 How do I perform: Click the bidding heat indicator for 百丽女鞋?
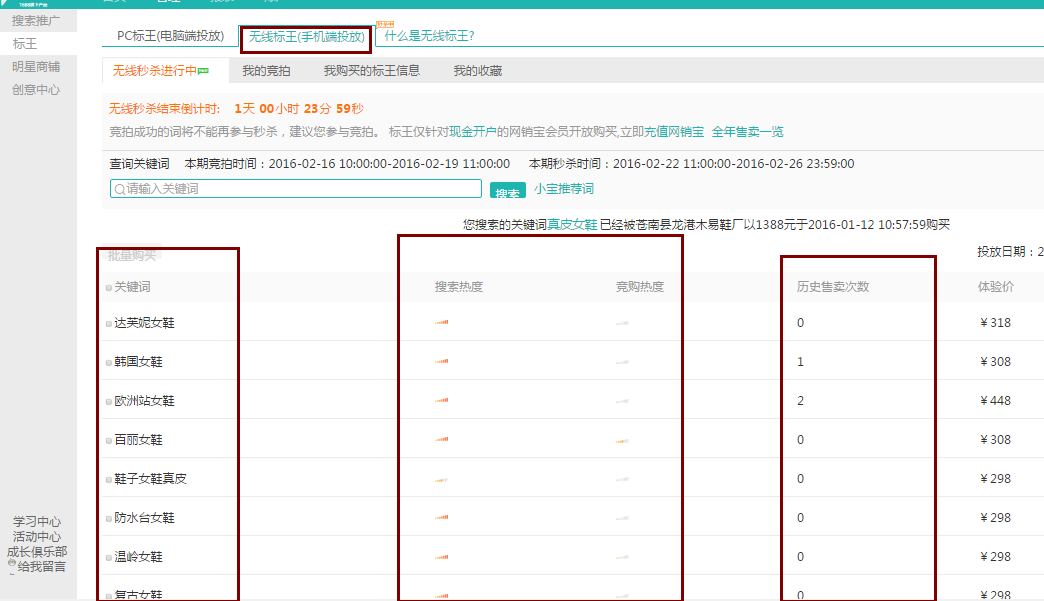click(622, 440)
